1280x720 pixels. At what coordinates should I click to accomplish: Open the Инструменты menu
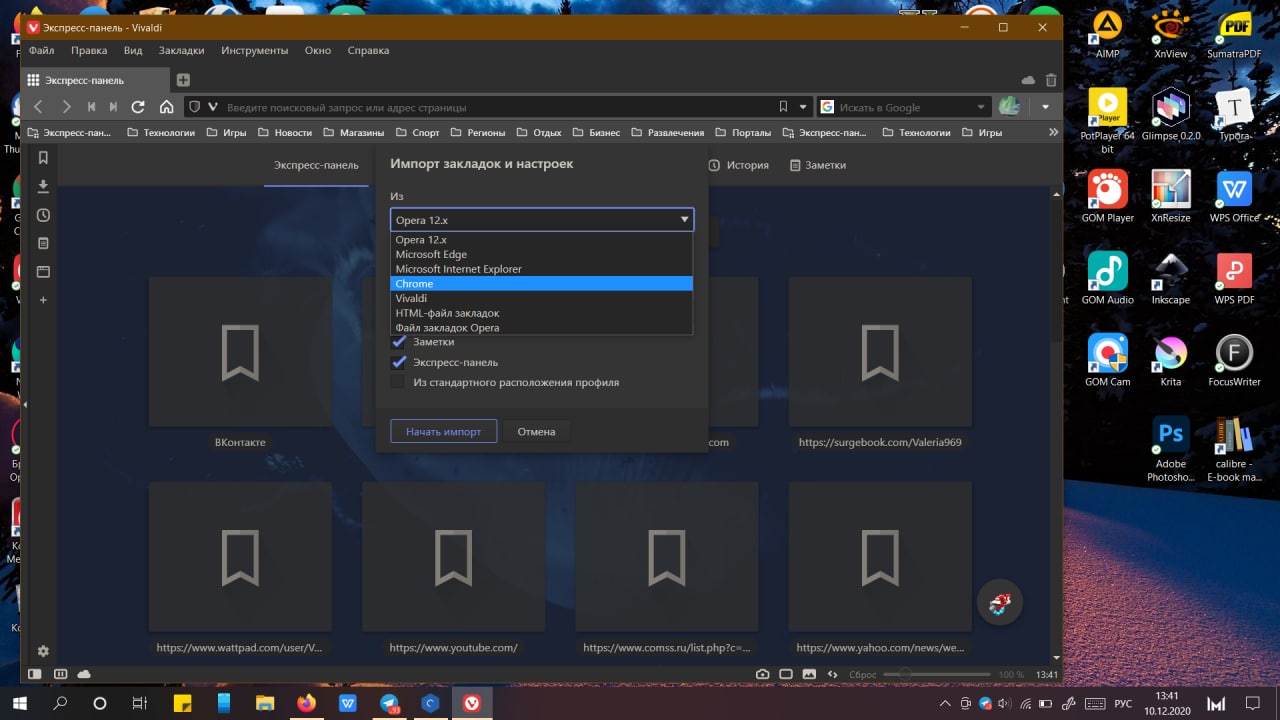pos(255,50)
